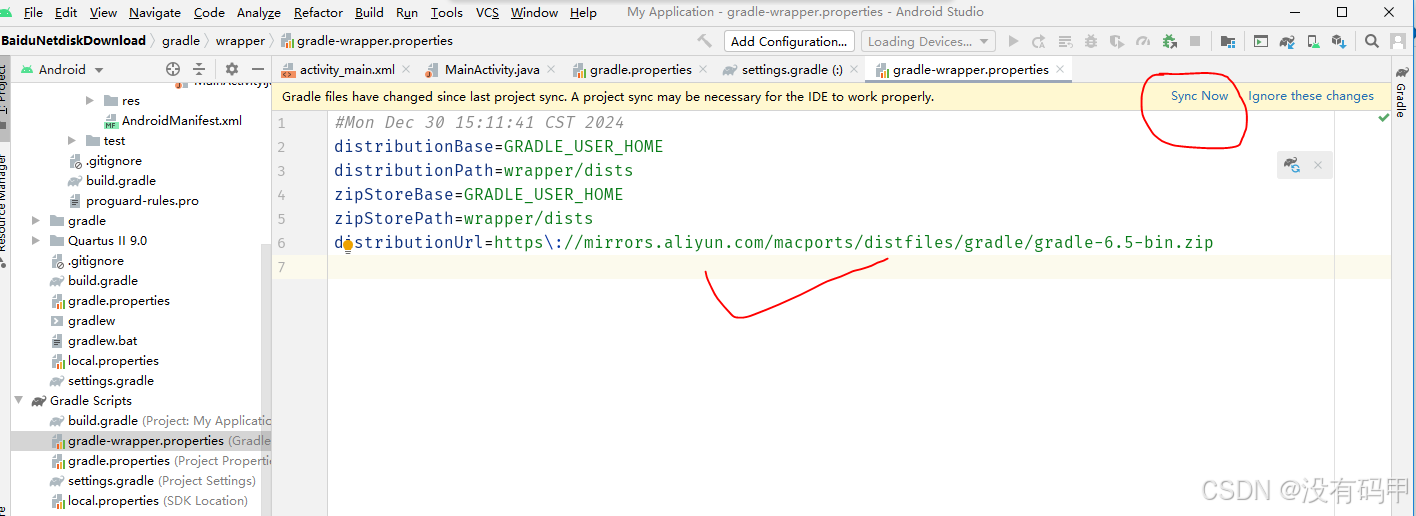
Task: Switch to the MainActivity.java tab
Action: [492, 70]
